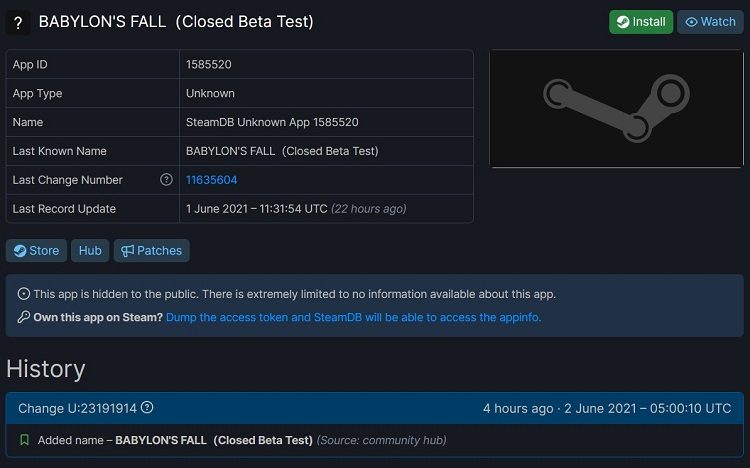The height and width of the screenshot is (468, 750).
Task: Select the App ID value 1585520
Action: [x=209, y=65]
